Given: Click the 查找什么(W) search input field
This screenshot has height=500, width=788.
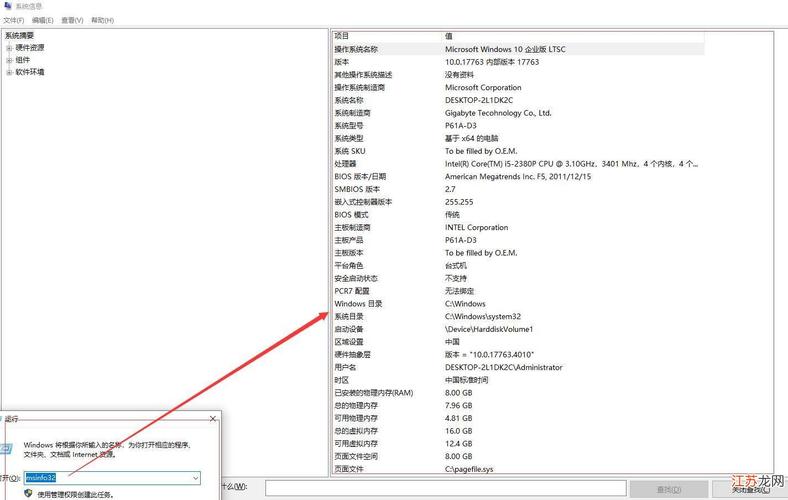Looking at the screenshot, I should pyautogui.click(x=445, y=488).
